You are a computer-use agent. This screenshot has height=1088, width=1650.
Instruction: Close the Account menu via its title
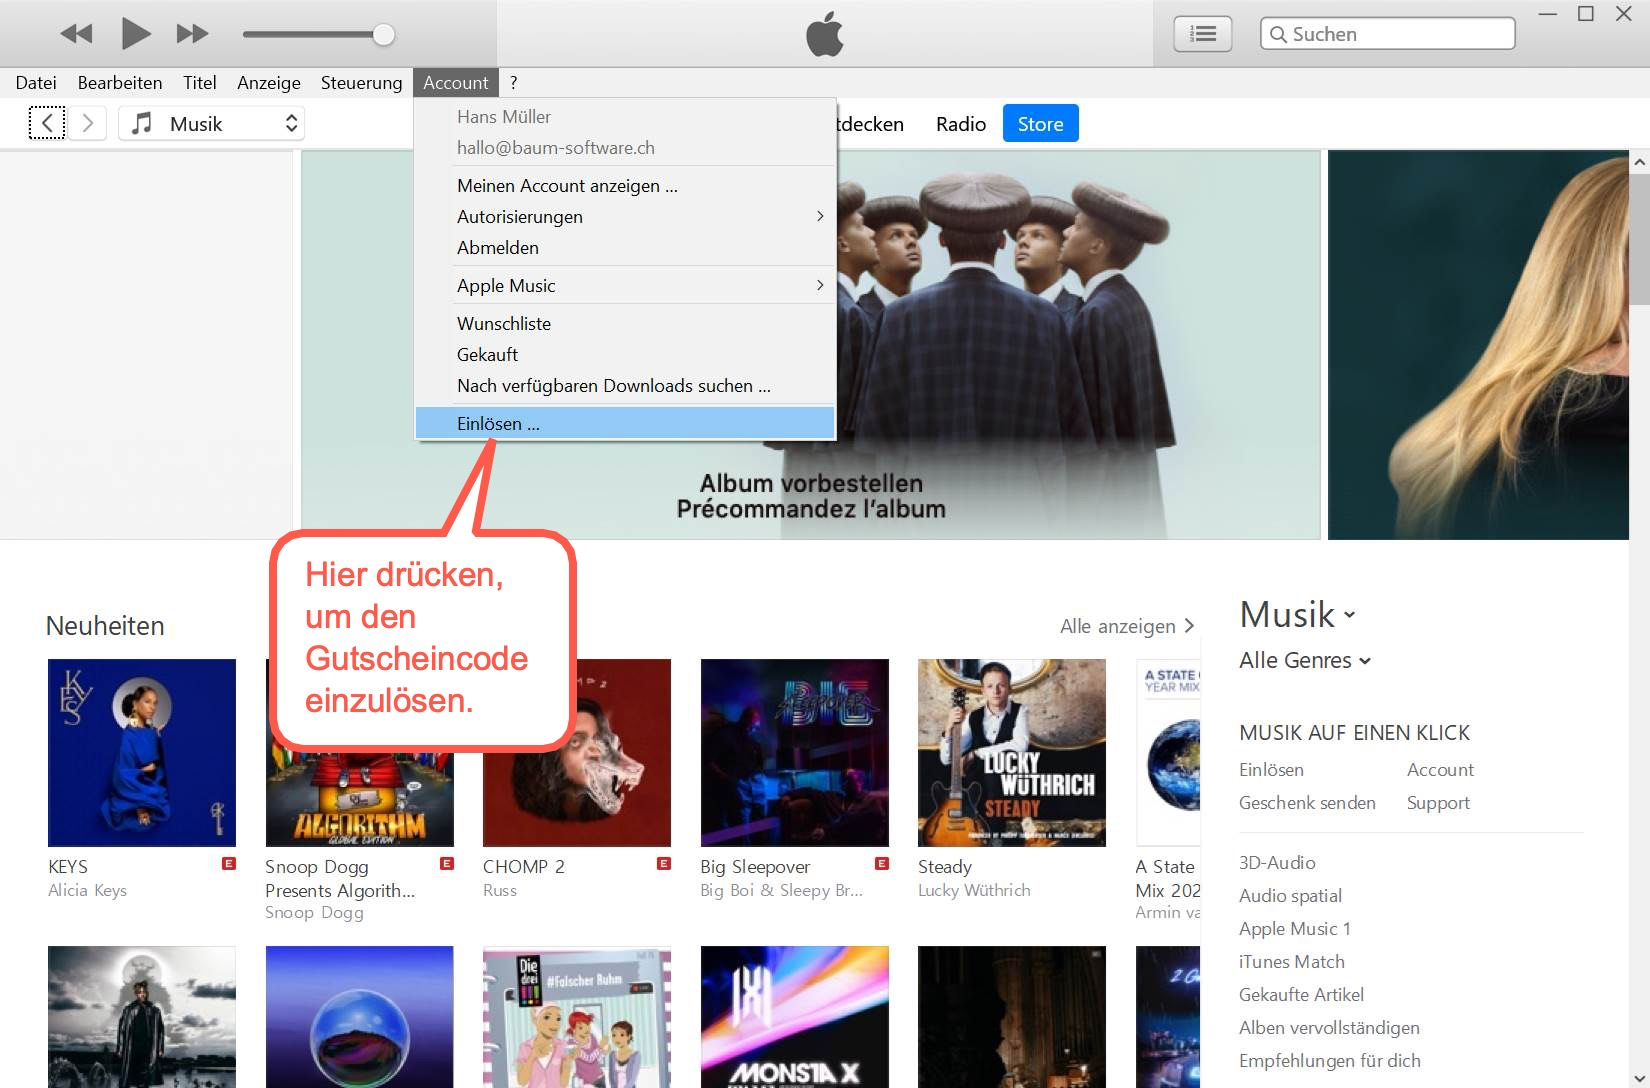456,83
